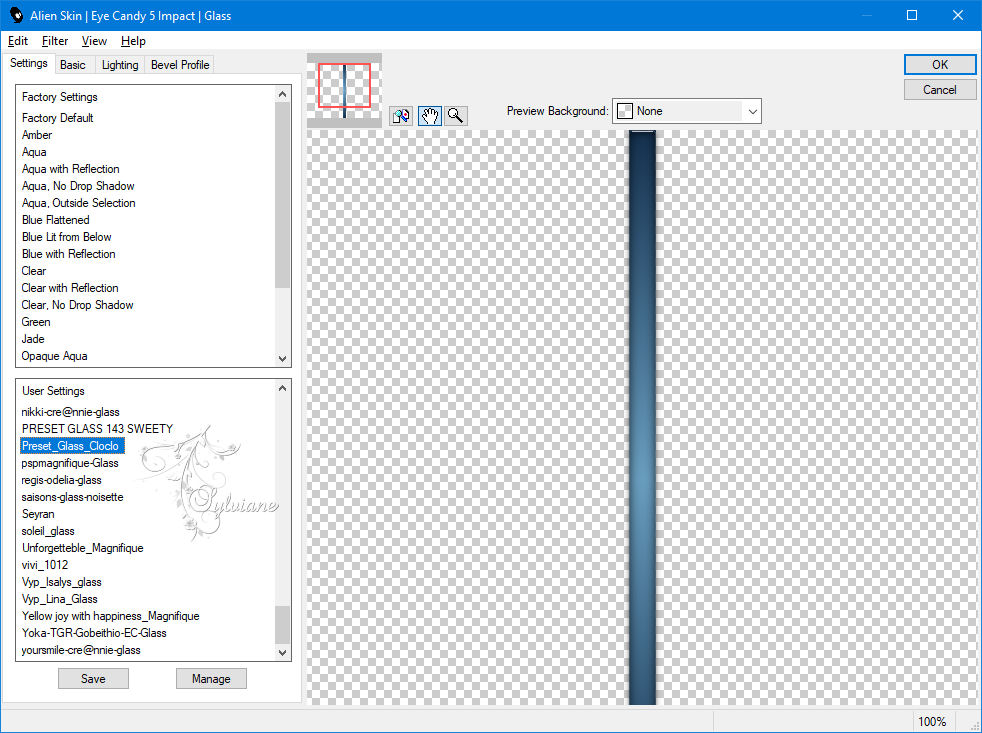
Task: Select the Aqua preset
Action: point(34,152)
